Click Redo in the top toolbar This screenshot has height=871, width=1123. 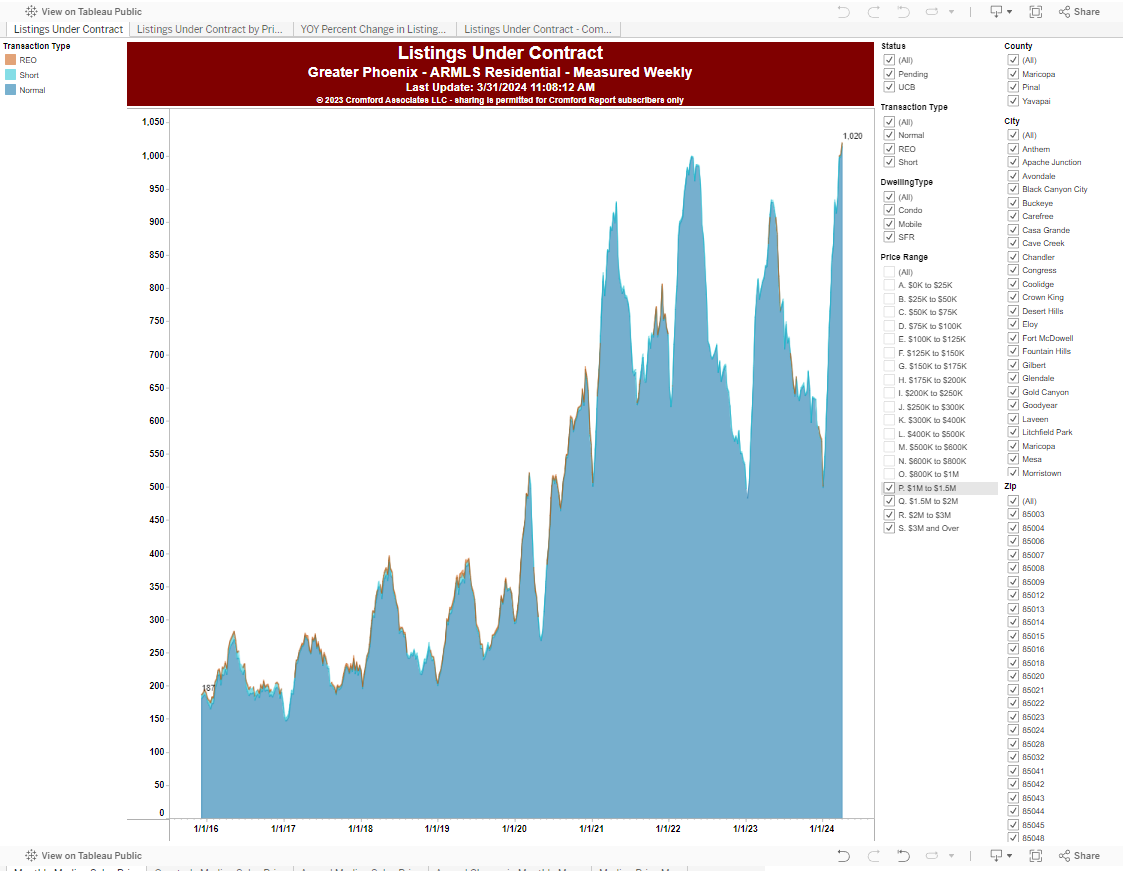click(x=874, y=12)
